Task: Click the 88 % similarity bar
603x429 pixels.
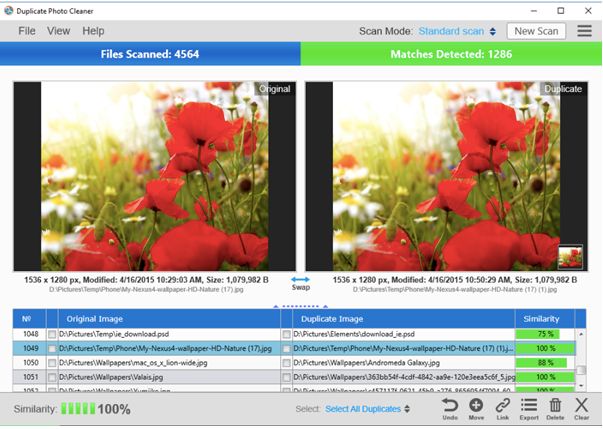Action: (x=541, y=362)
